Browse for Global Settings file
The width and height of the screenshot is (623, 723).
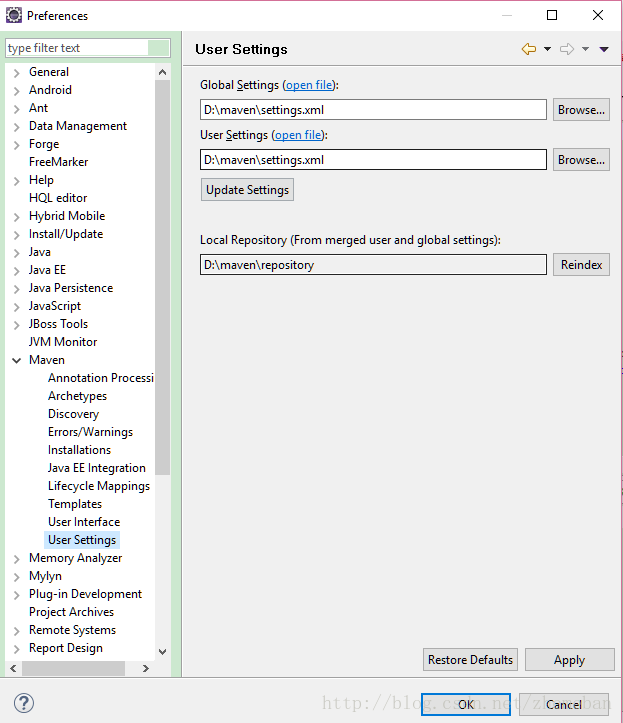581,110
